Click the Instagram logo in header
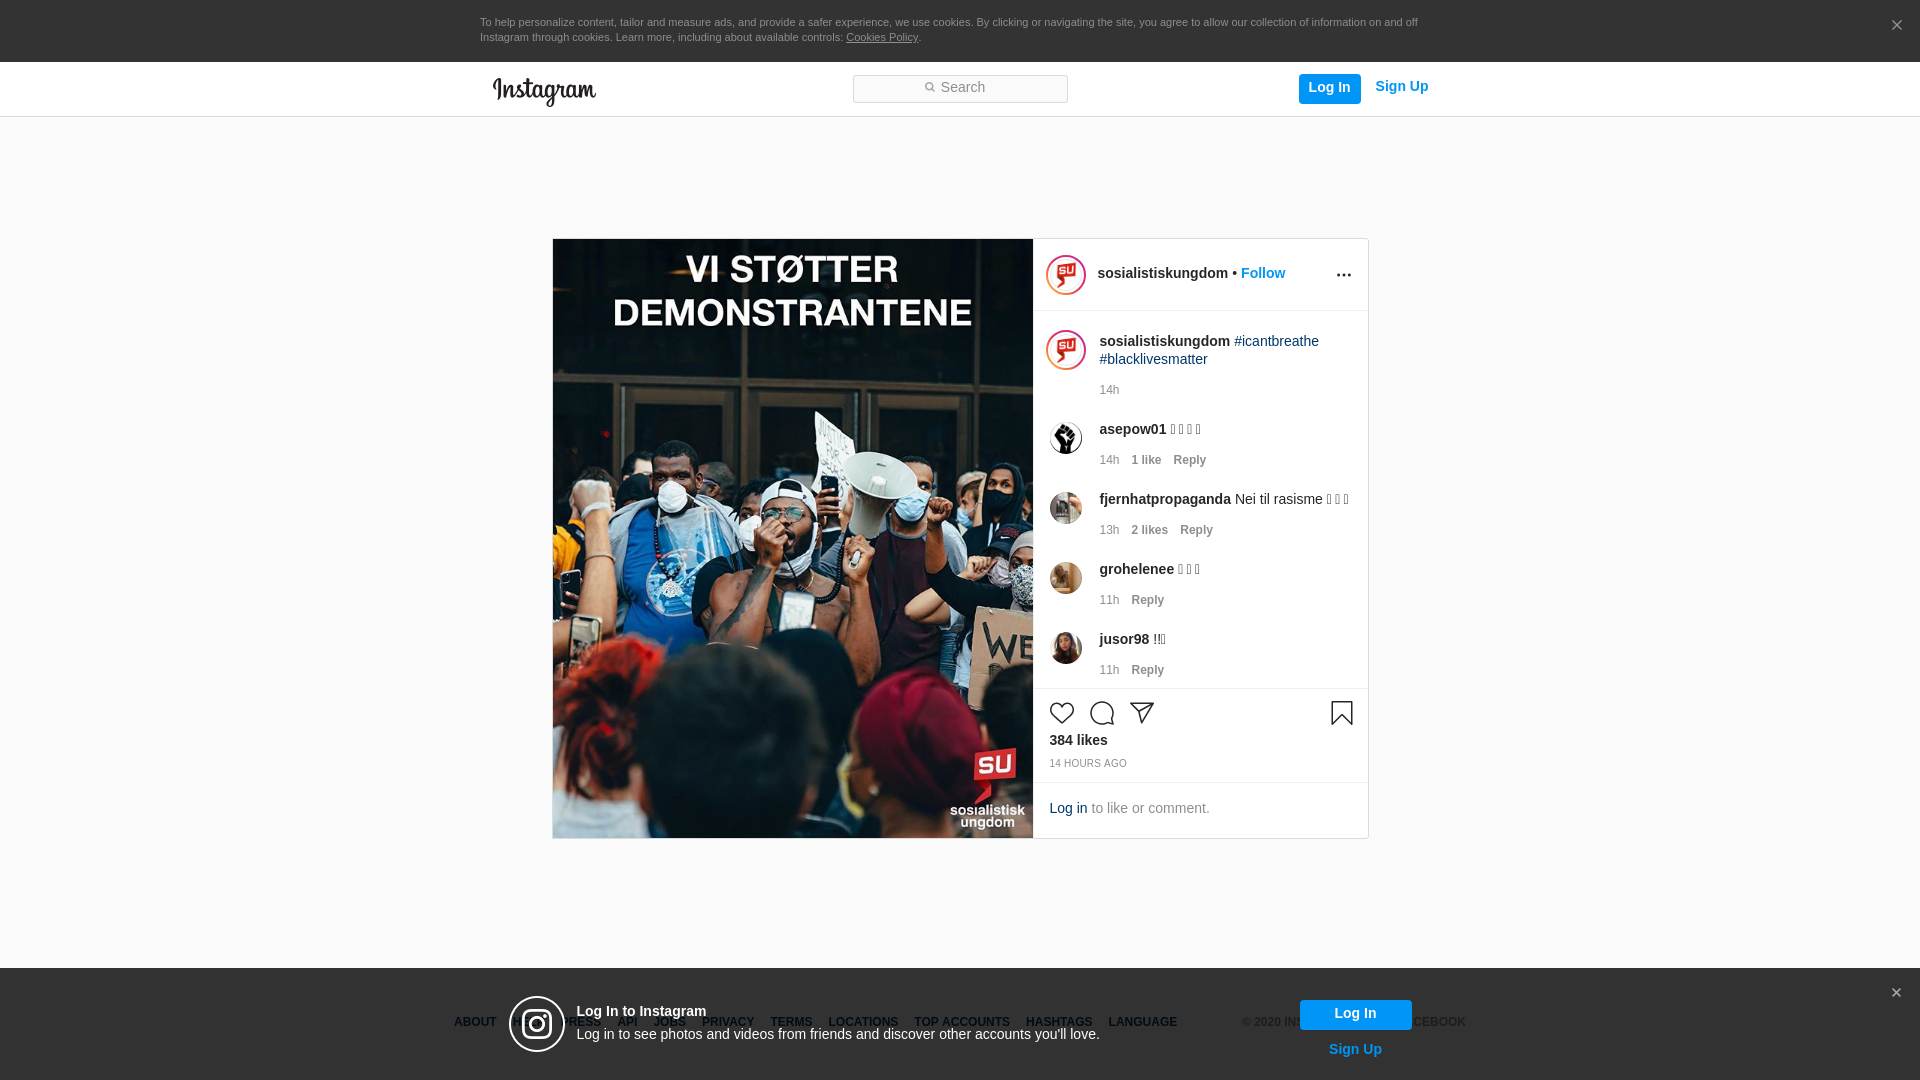 tap(544, 91)
